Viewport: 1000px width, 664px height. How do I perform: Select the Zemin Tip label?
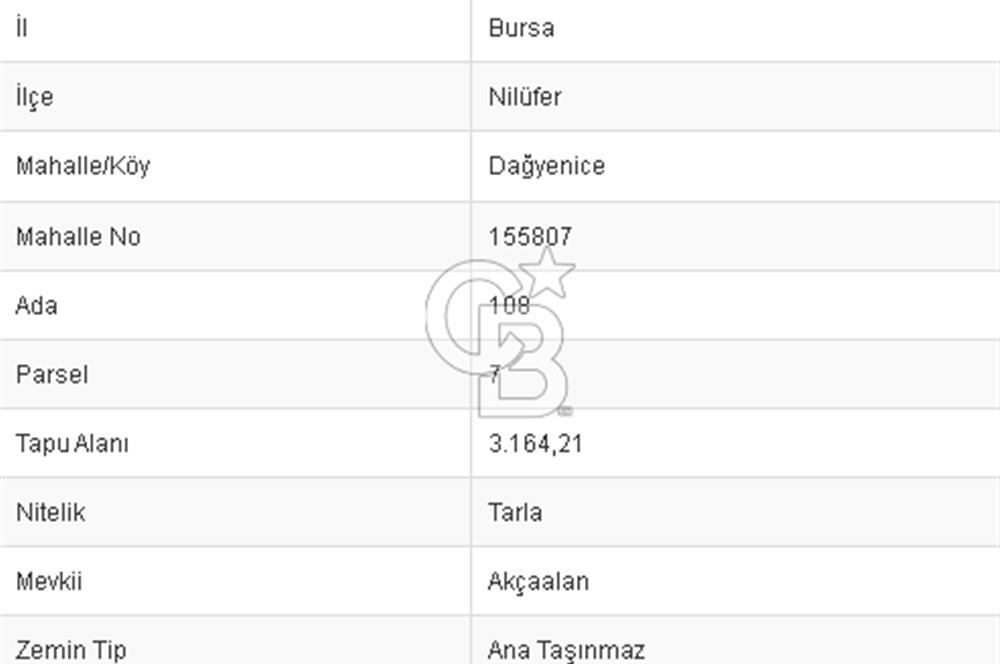(x=71, y=650)
